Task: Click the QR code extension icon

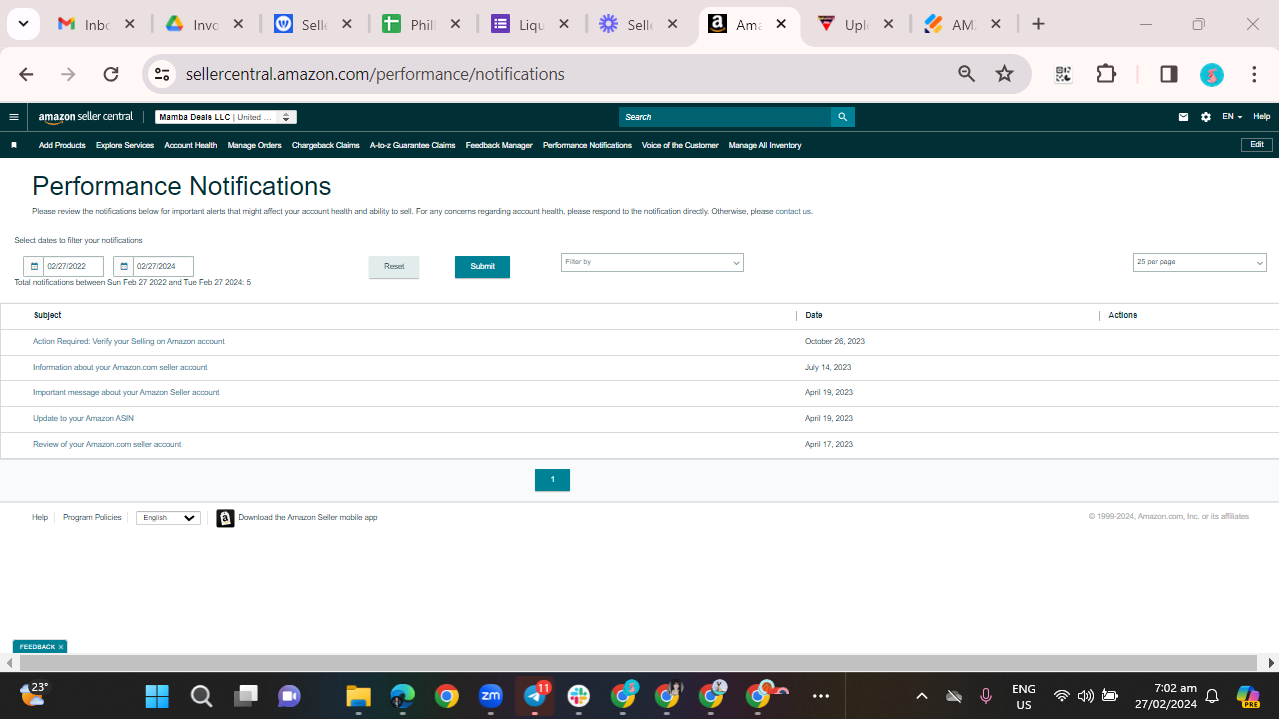Action: pos(1063,74)
